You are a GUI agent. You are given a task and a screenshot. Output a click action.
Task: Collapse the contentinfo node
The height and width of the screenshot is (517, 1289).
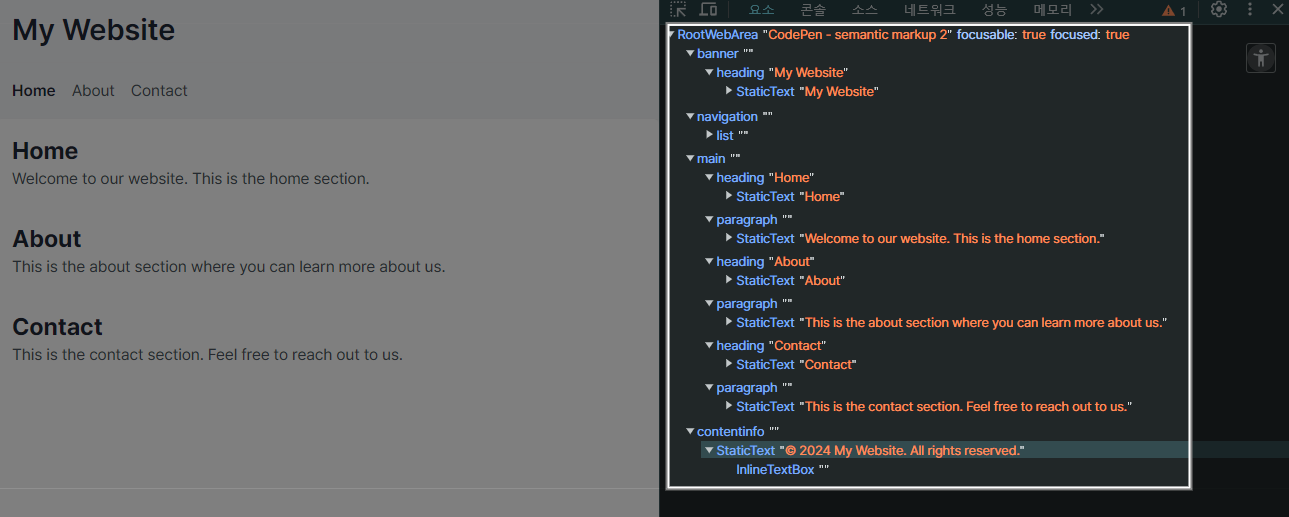690,432
